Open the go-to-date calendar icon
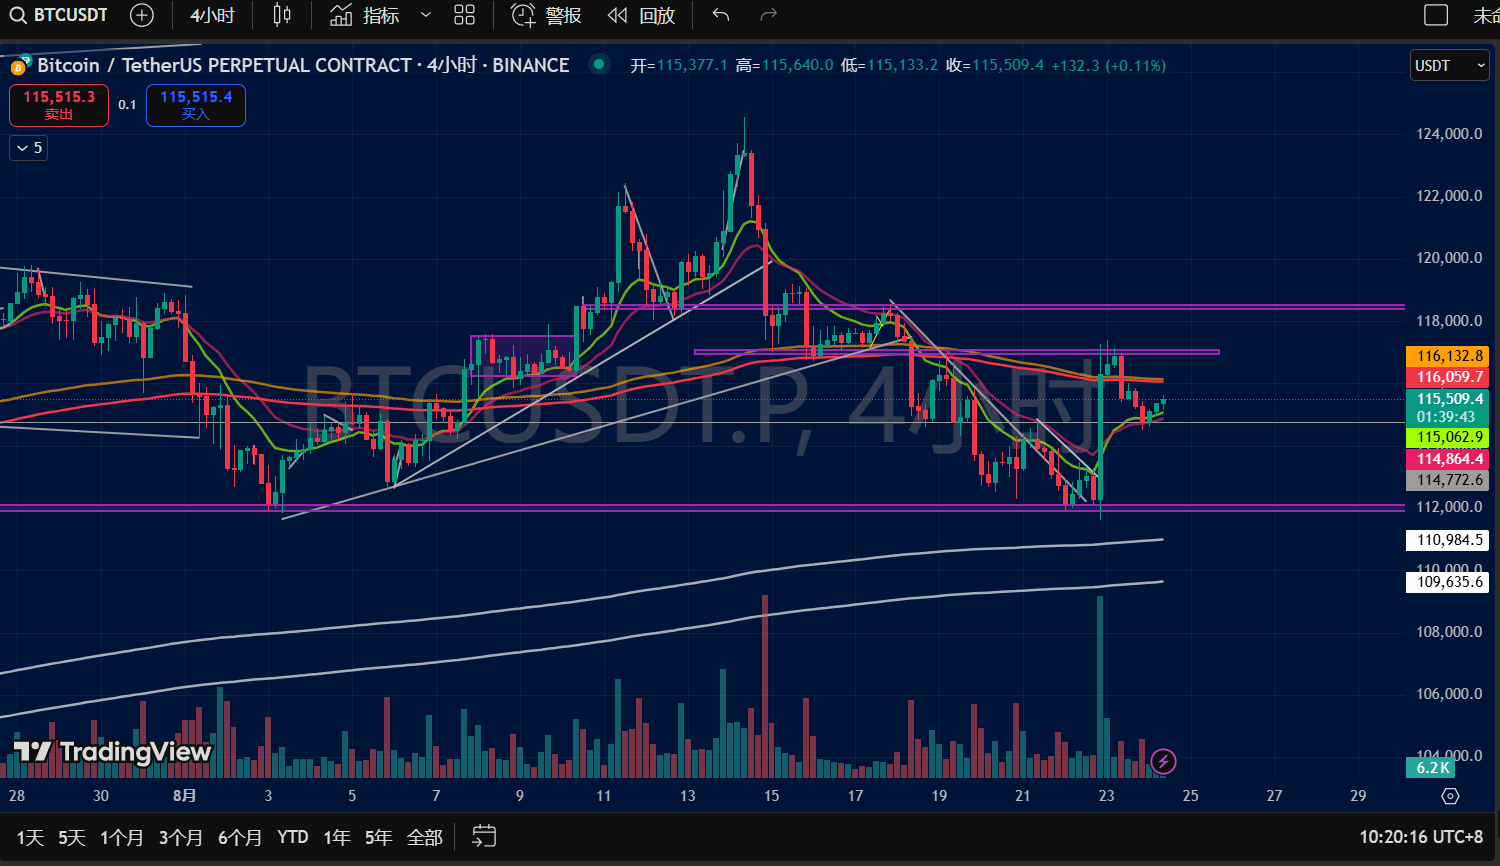 (484, 836)
